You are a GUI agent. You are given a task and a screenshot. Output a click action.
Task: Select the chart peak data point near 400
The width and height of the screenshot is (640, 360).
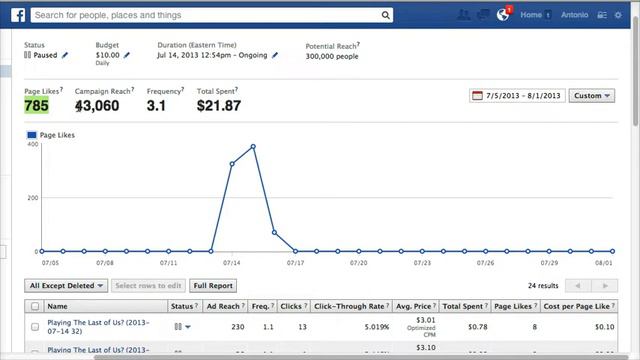(x=253, y=147)
